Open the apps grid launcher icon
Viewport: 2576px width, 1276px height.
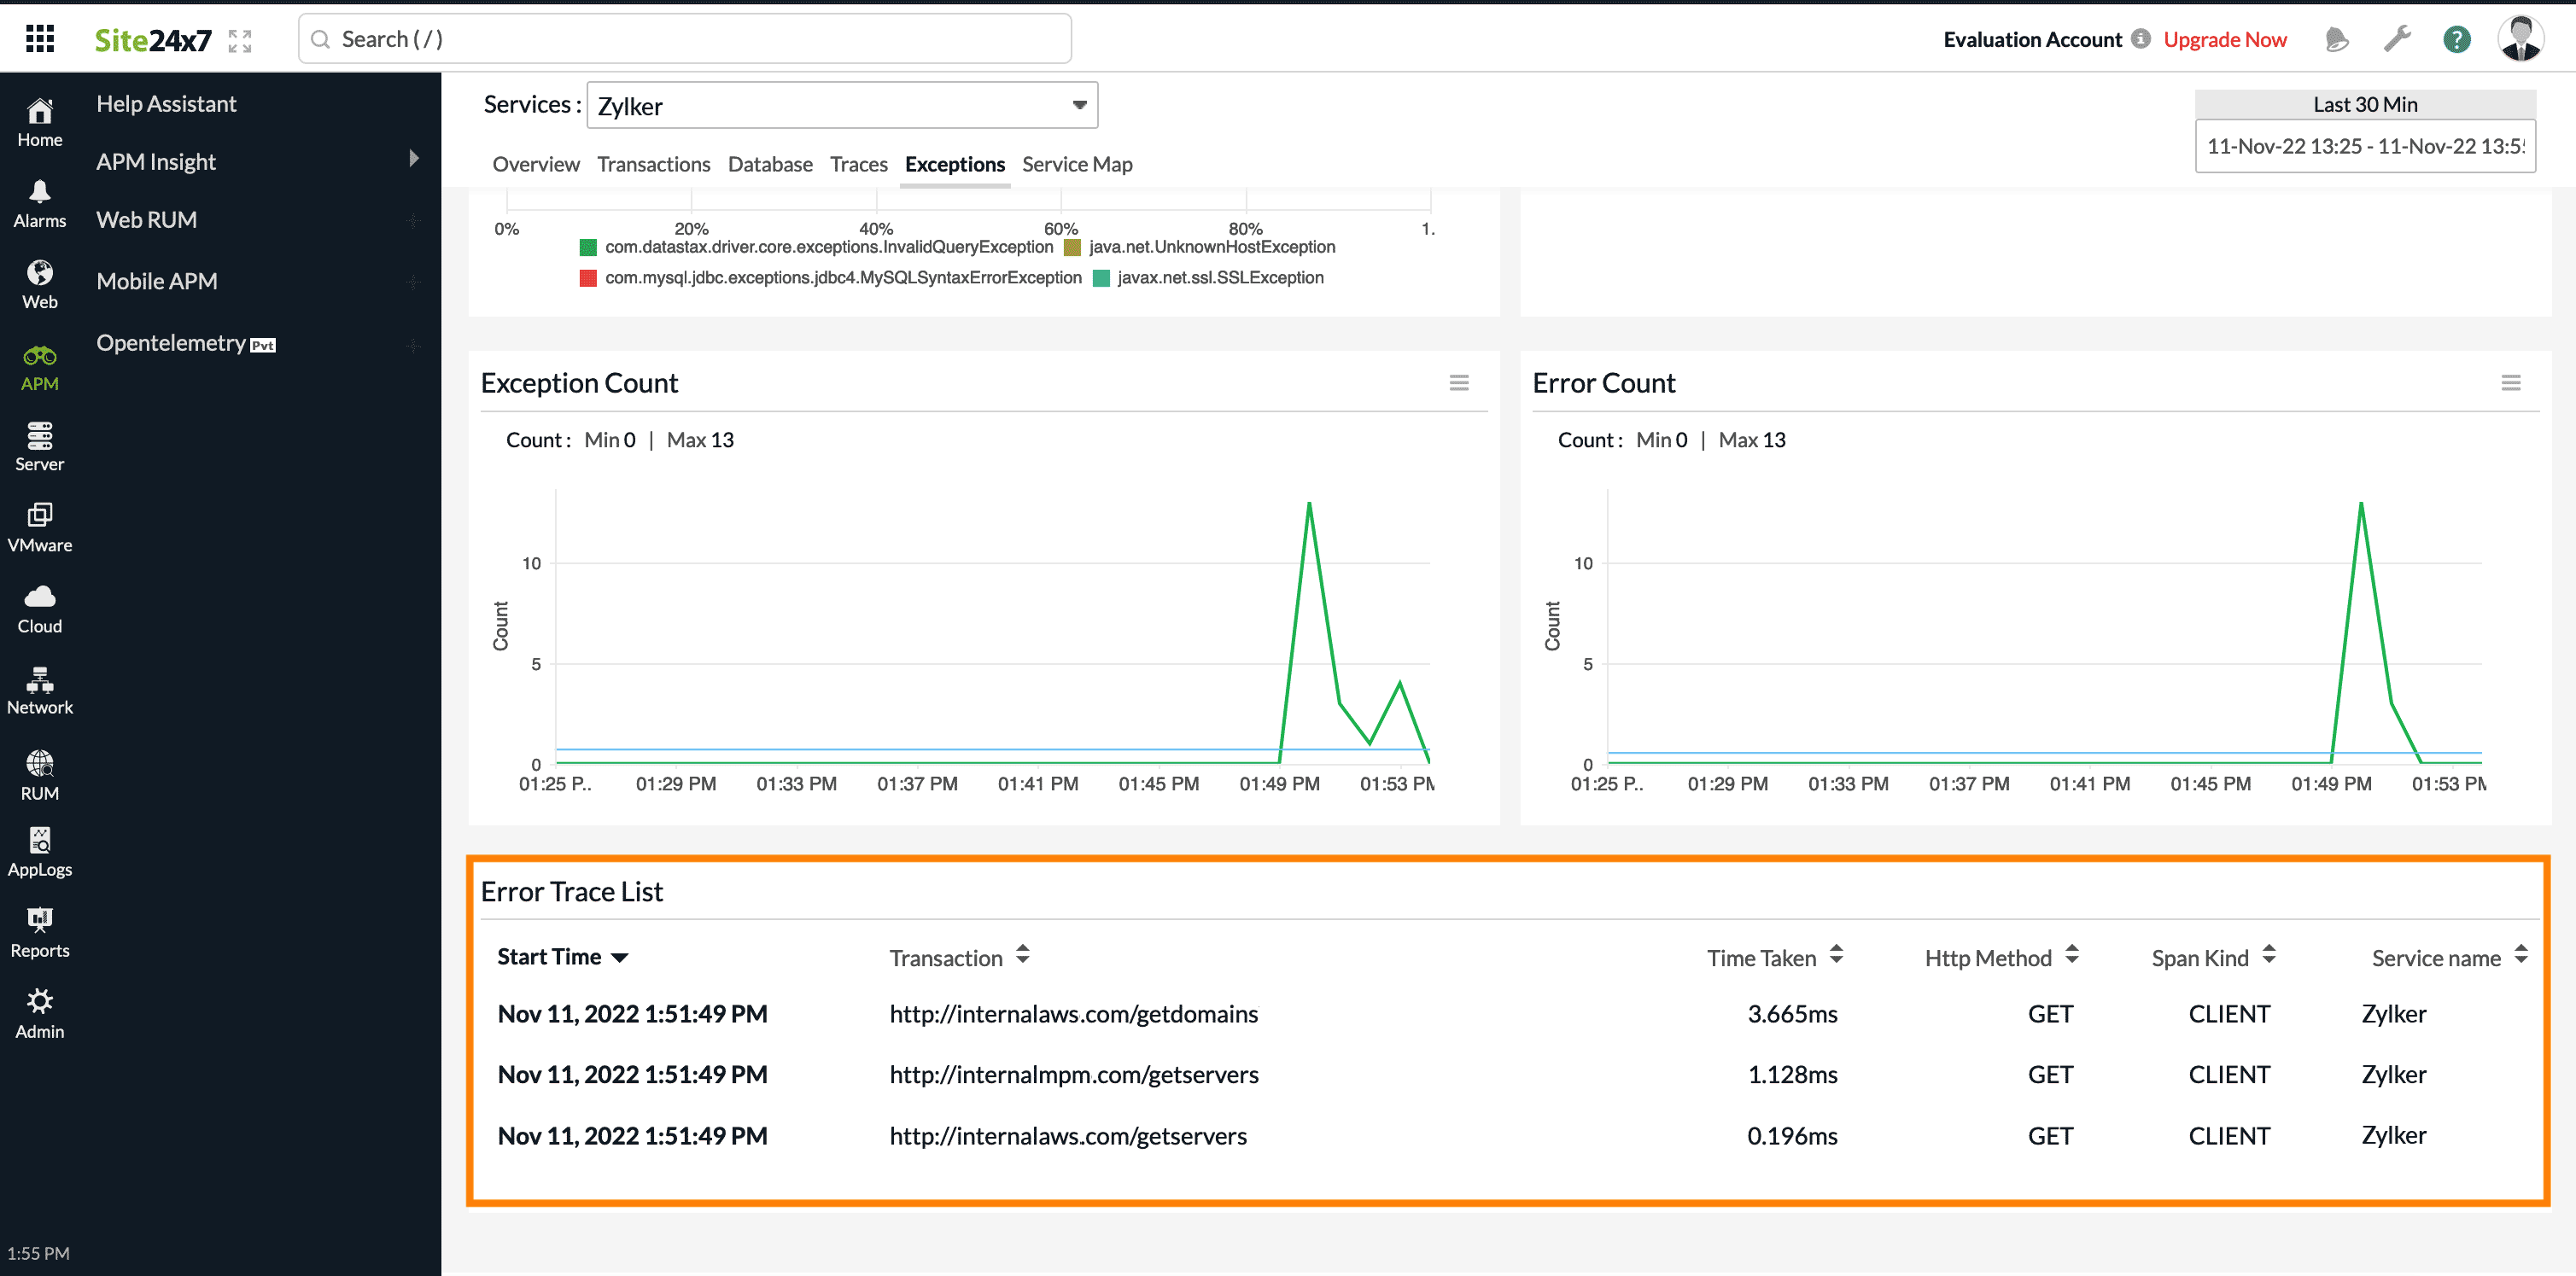(40, 39)
